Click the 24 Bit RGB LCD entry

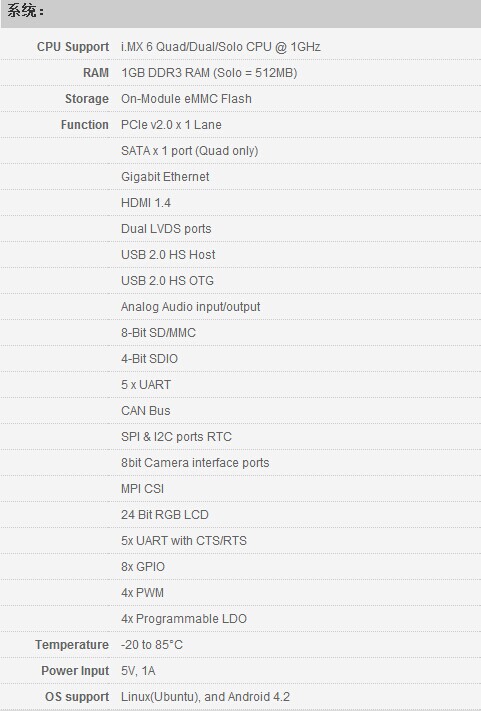coord(165,515)
